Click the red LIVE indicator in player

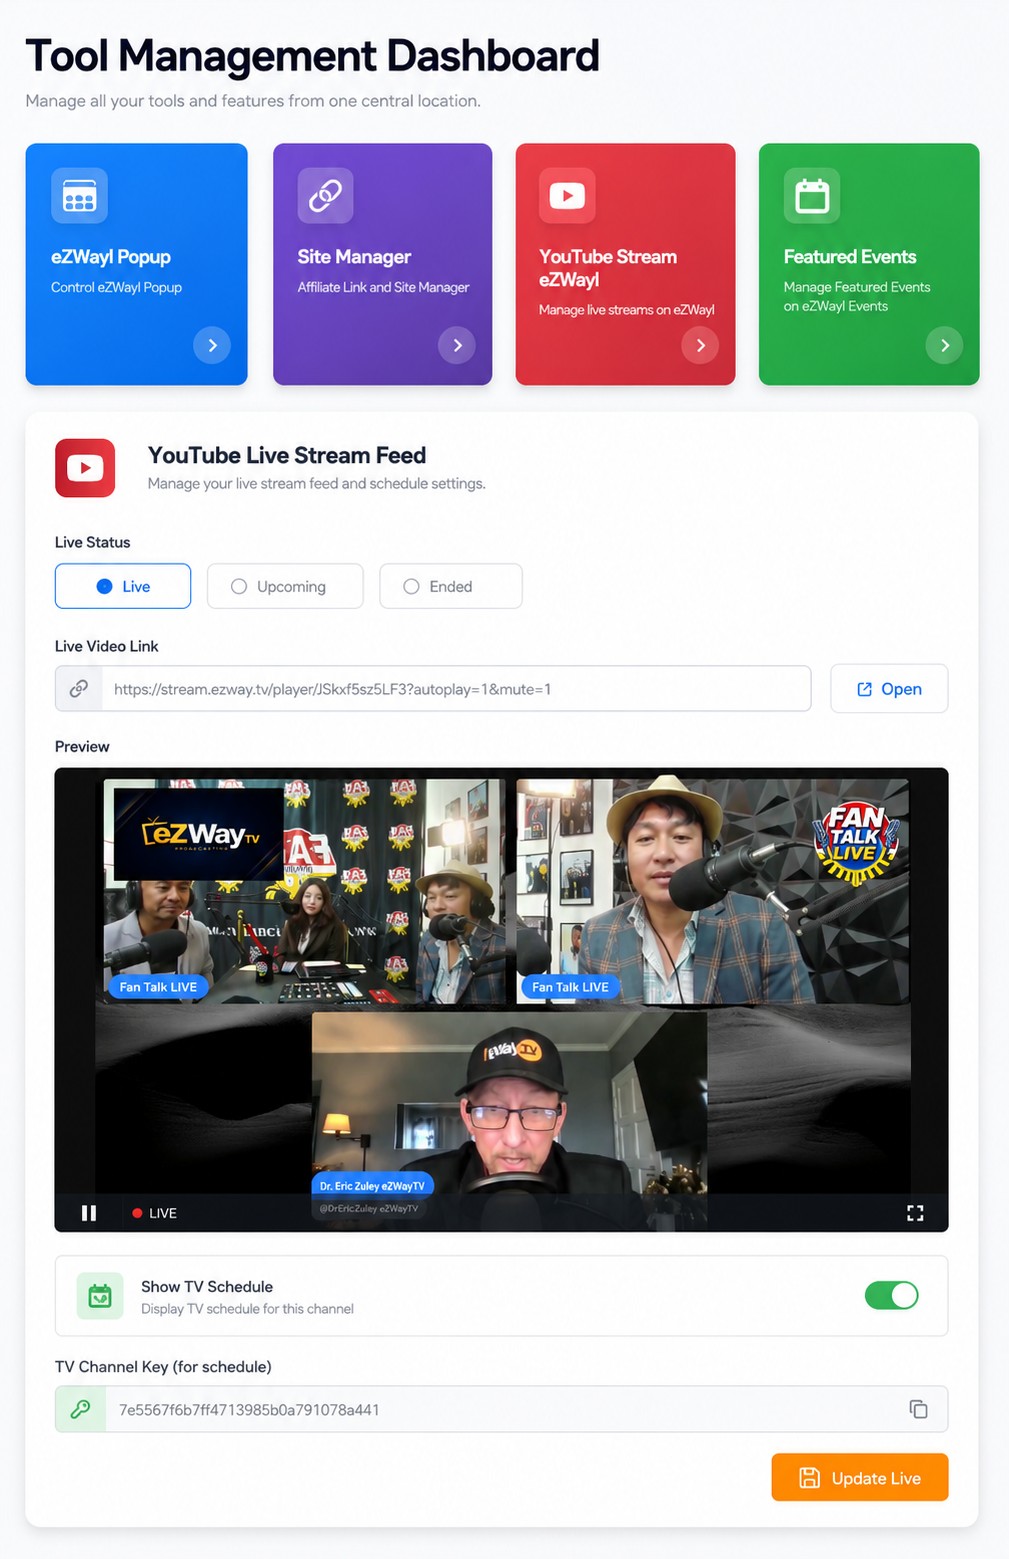(155, 1213)
